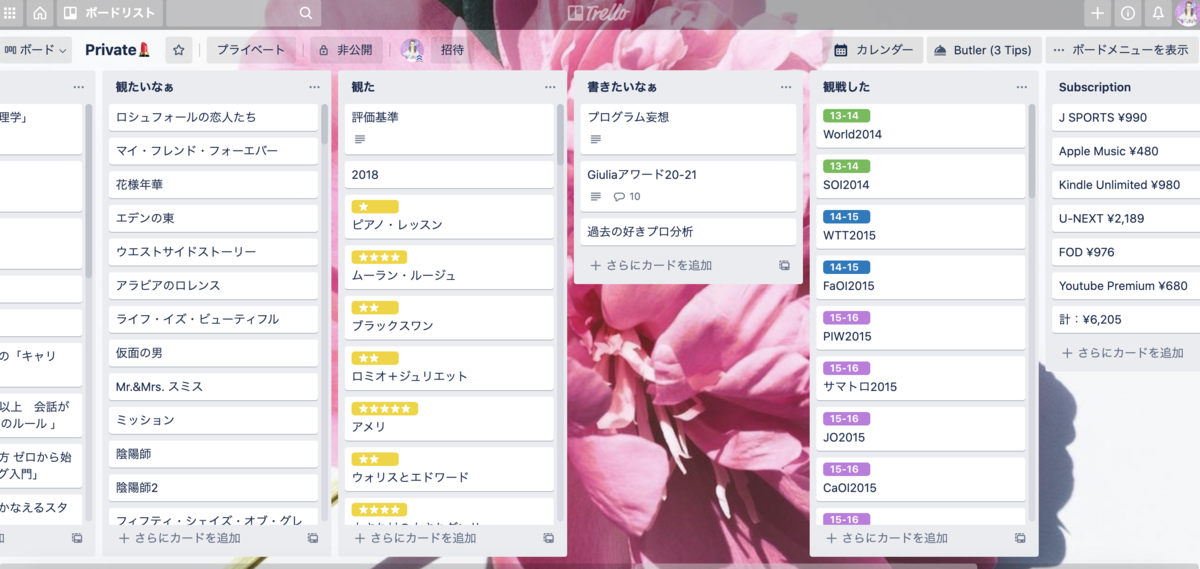Click template icon in 観た list footer
The height and width of the screenshot is (569, 1200).
[x=549, y=538]
